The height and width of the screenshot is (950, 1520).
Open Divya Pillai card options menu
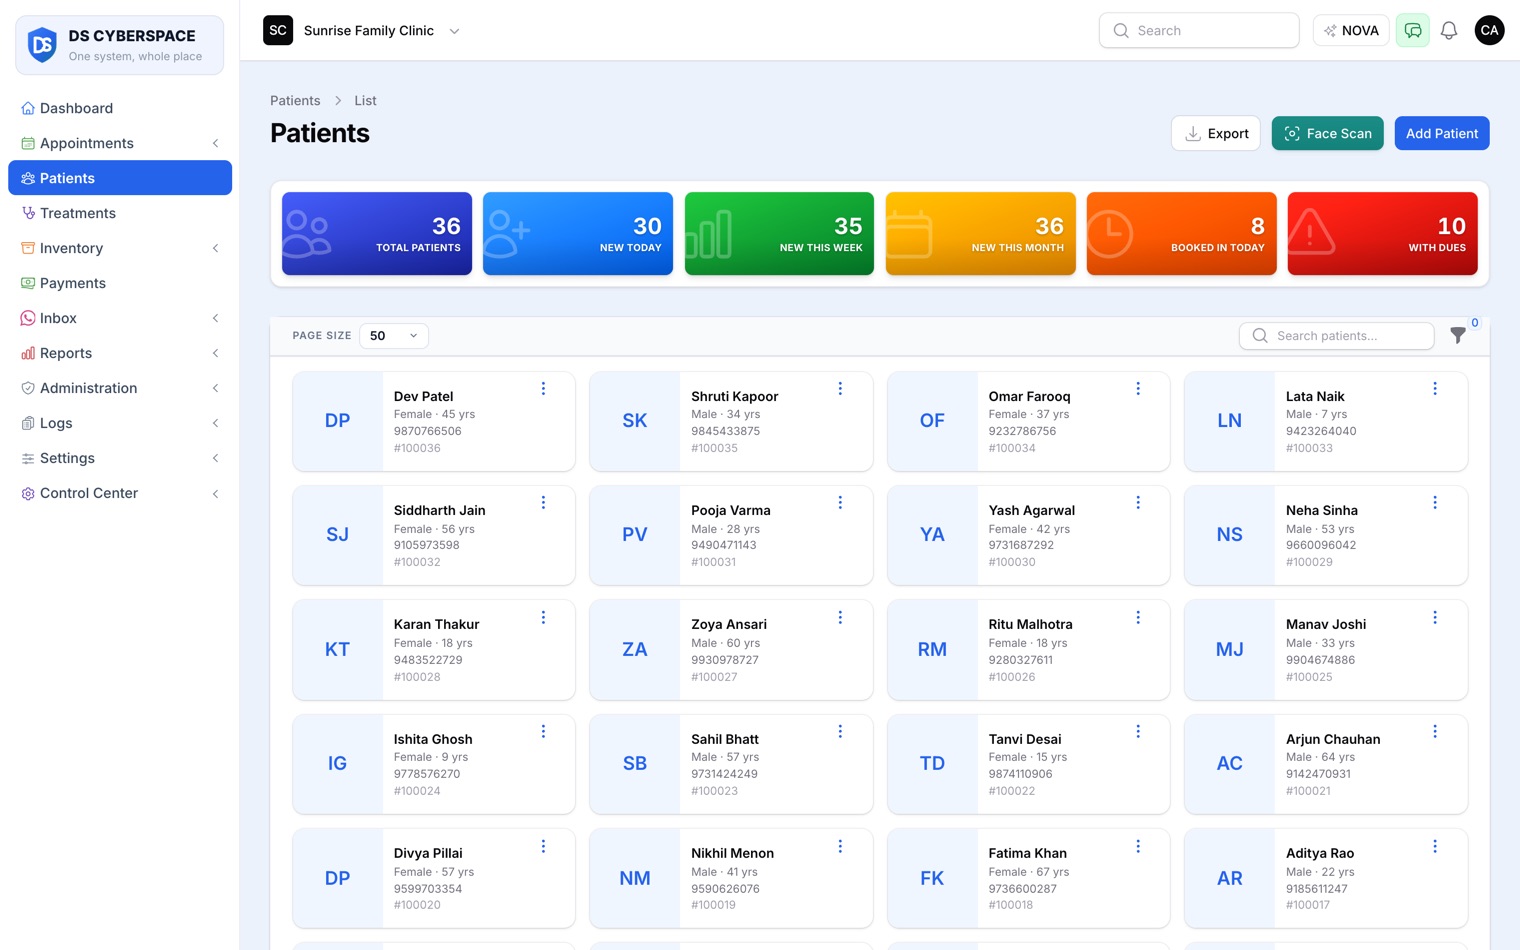543,847
